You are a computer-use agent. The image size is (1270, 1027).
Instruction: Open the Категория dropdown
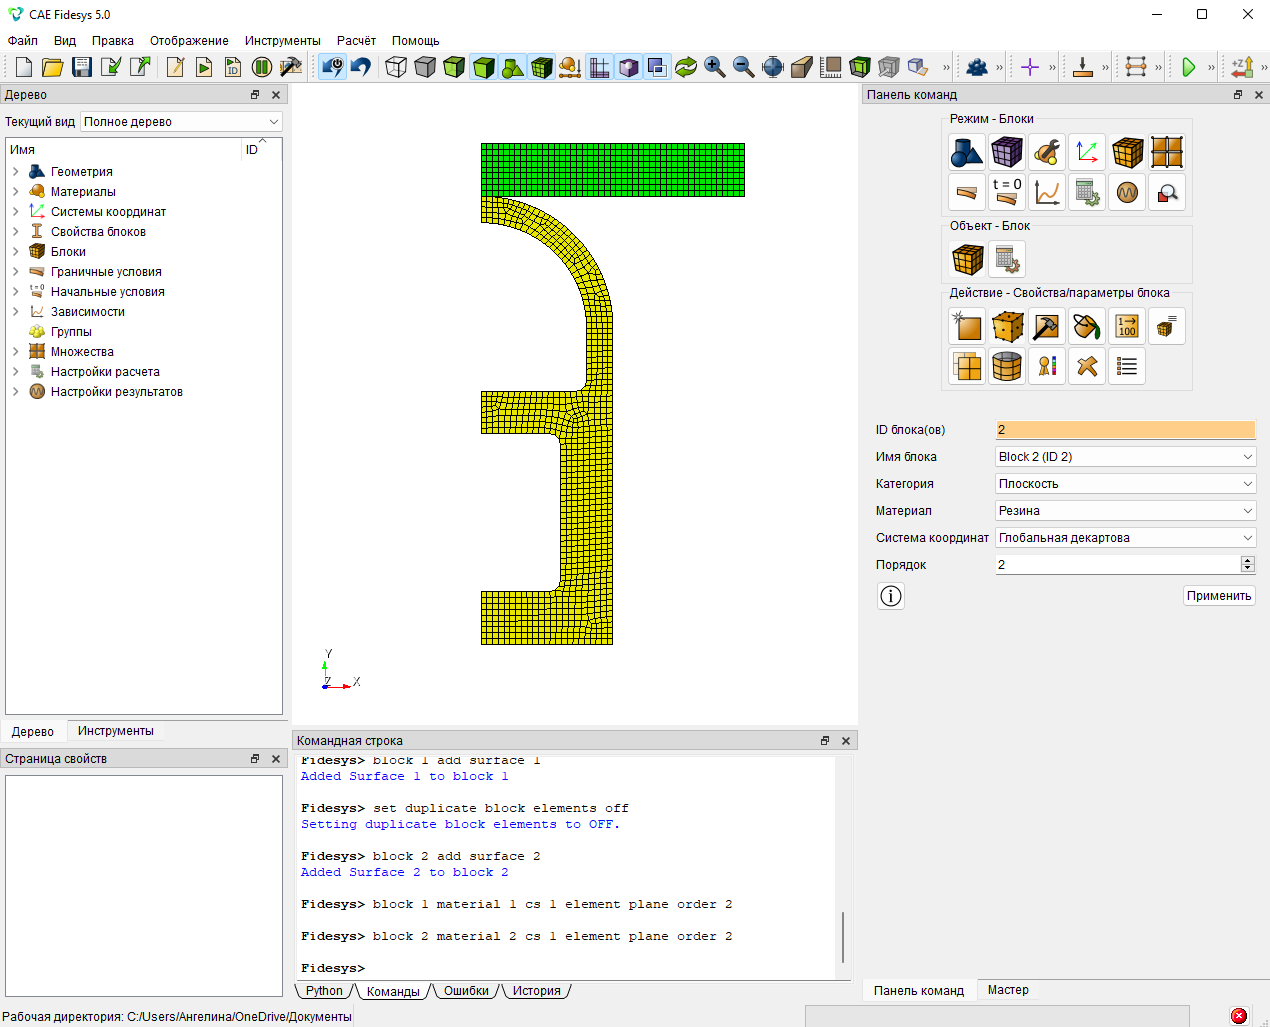coord(1126,484)
